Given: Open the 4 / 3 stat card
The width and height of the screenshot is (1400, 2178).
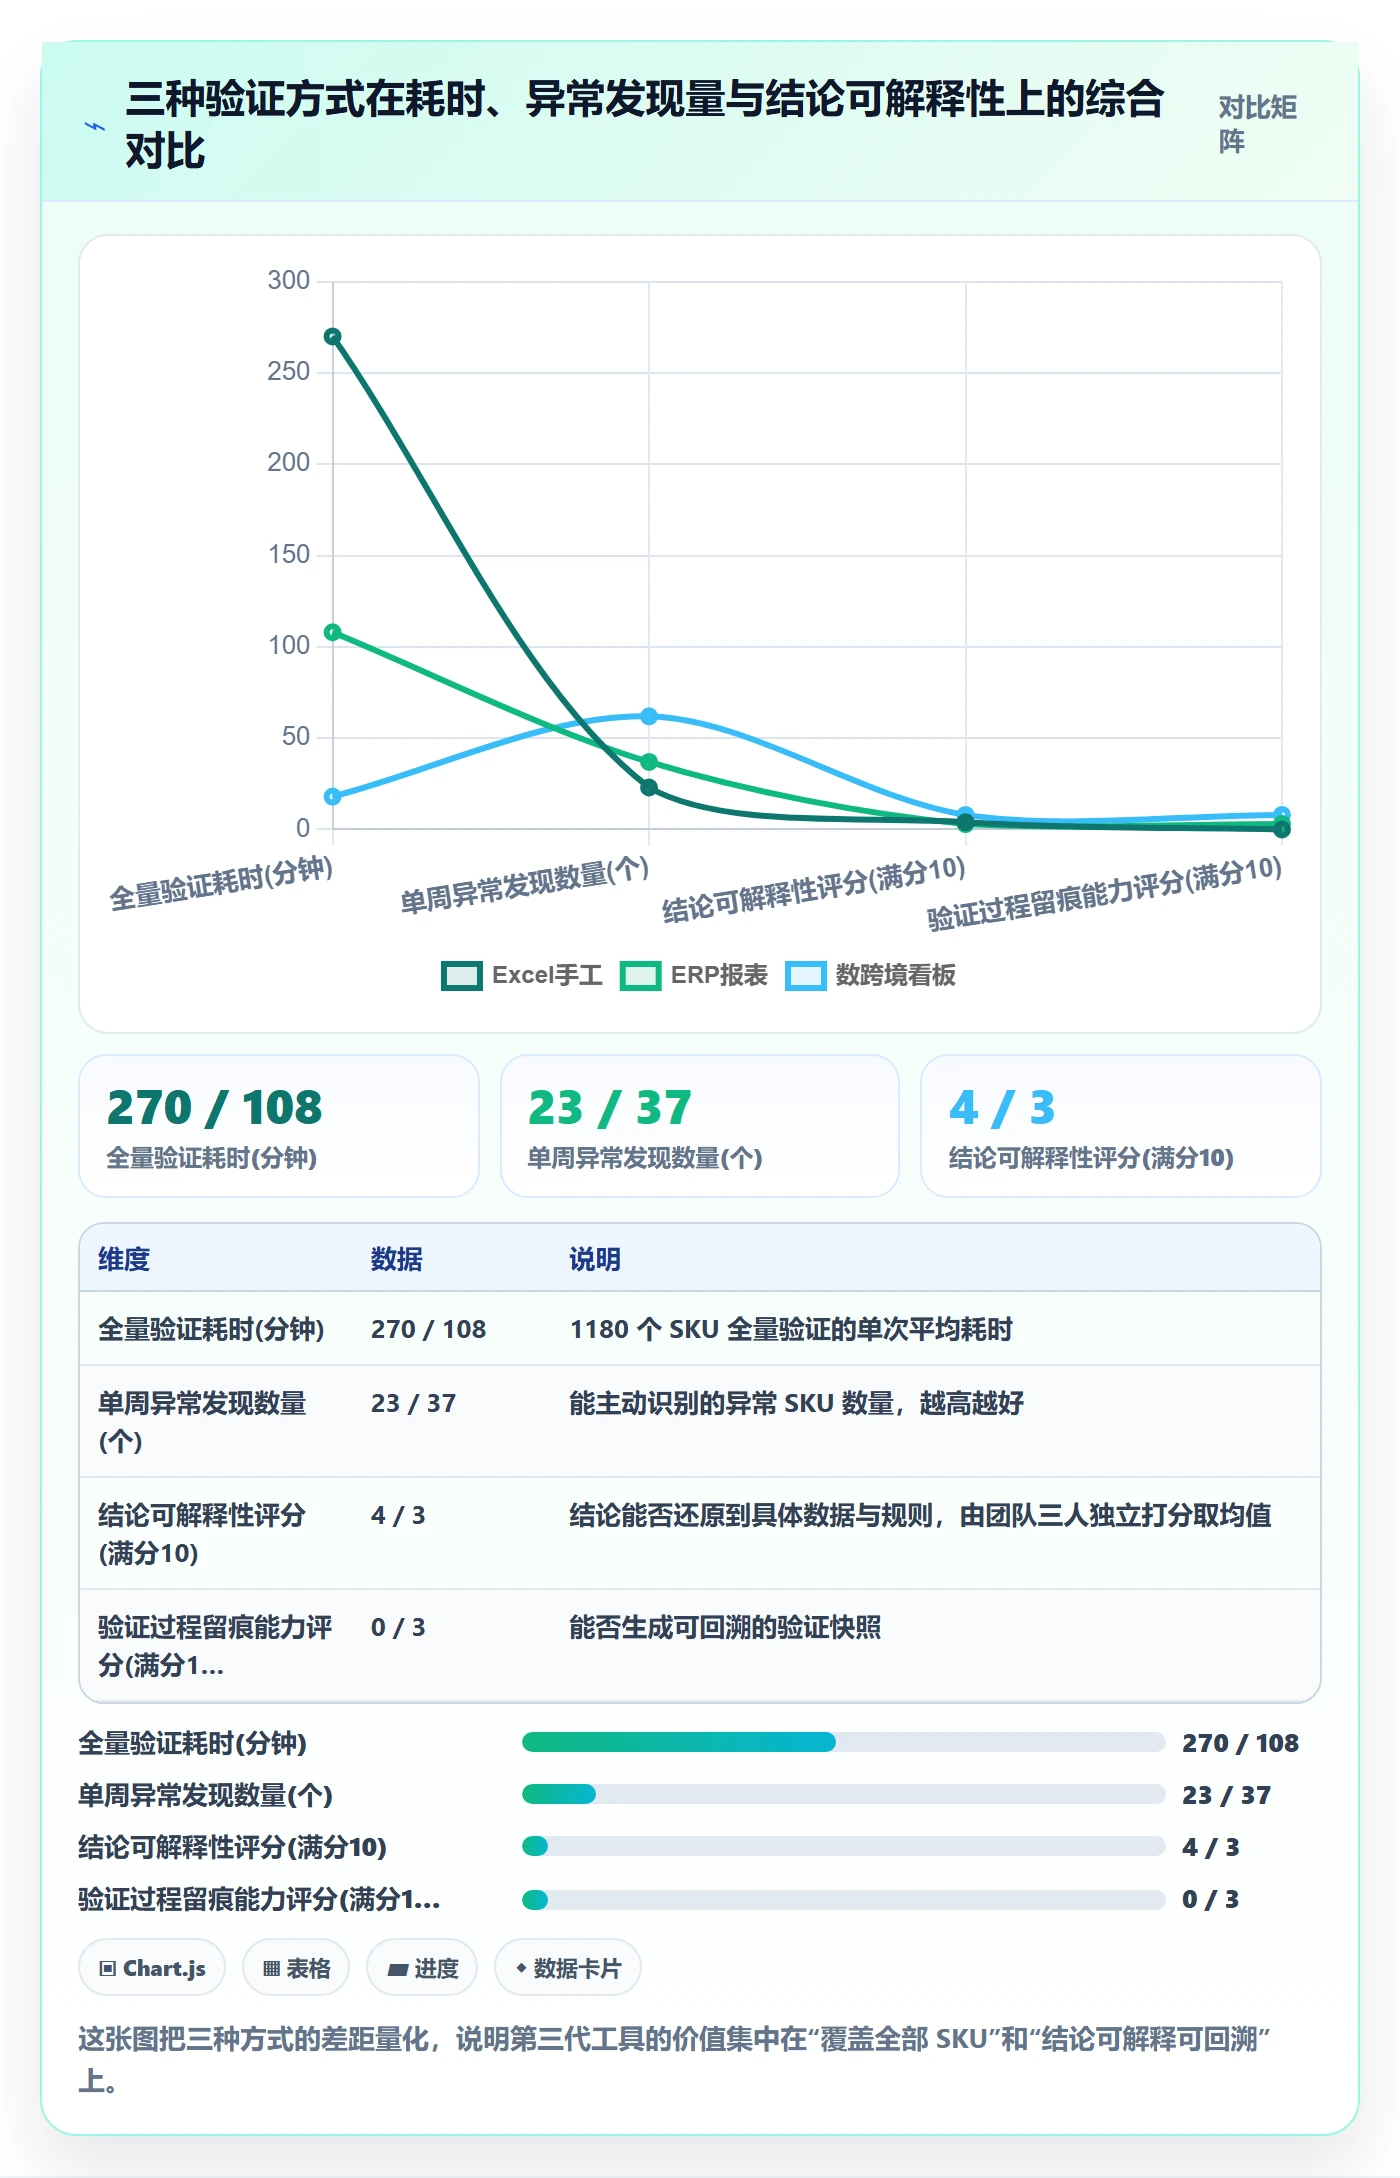Looking at the screenshot, I should (1121, 1126).
